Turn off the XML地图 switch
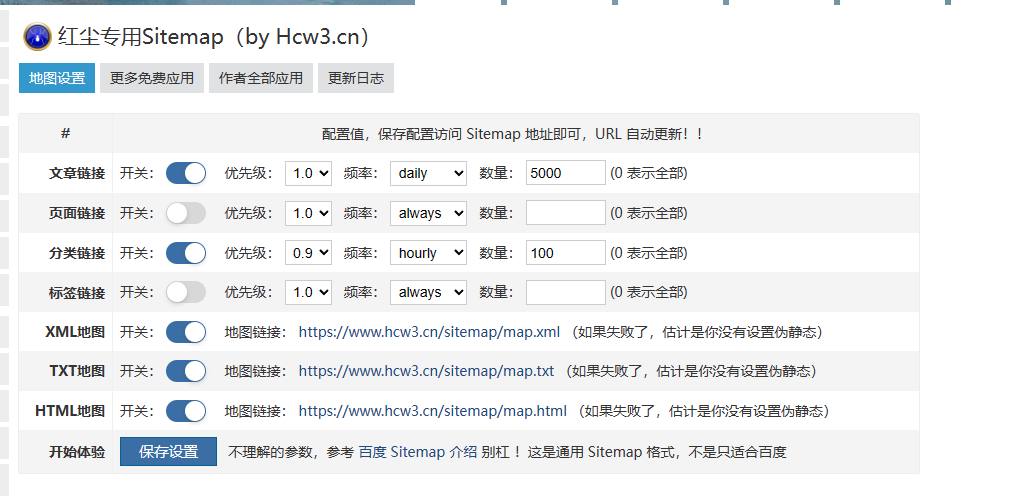This screenshot has height=497, width=1028. click(x=186, y=332)
